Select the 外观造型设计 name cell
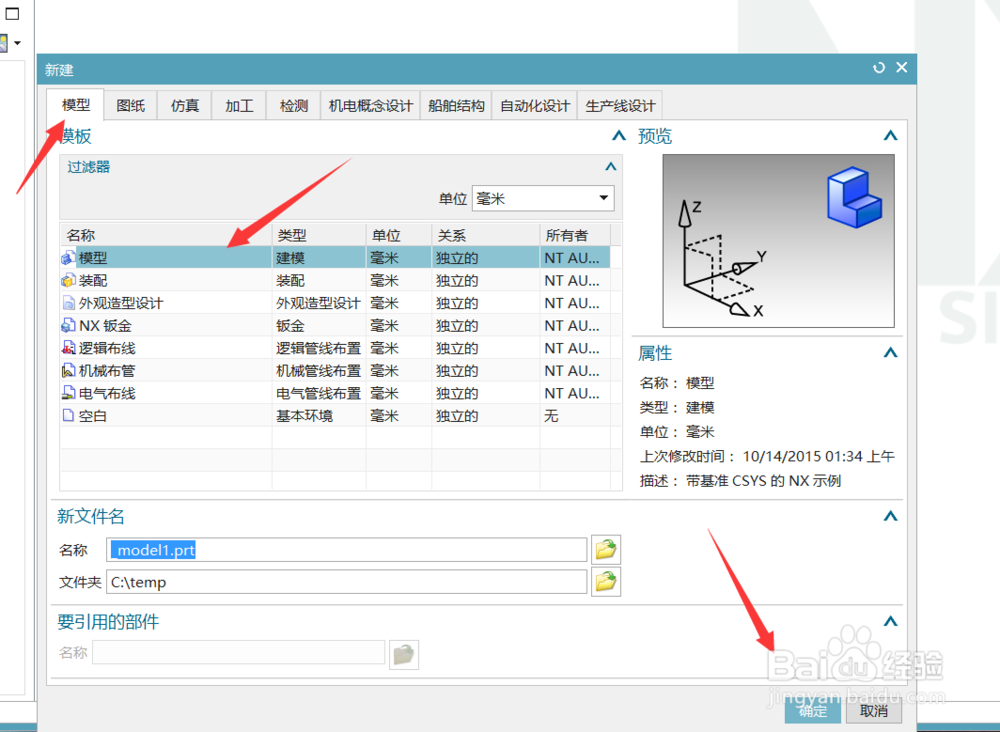 pyautogui.click(x=121, y=303)
